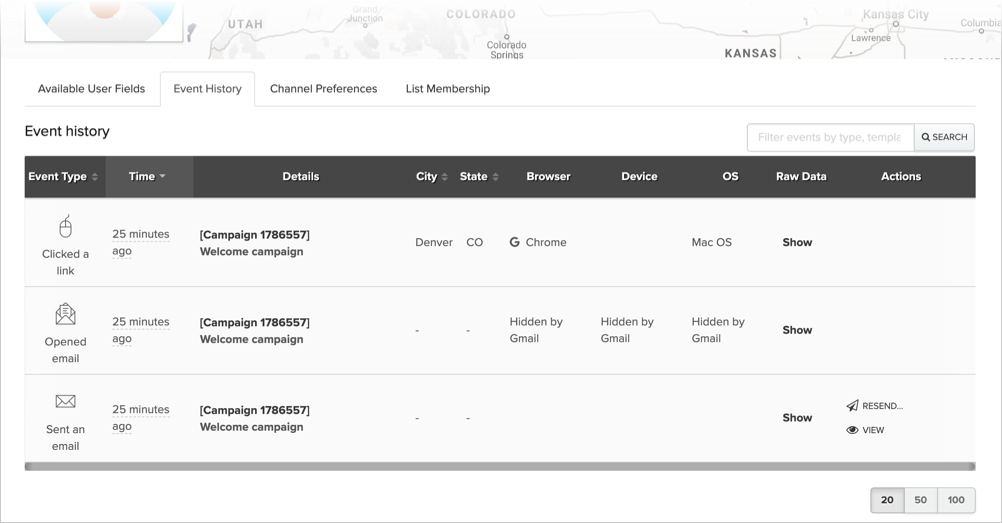
Task: Set page size to 50 events
Action: (x=920, y=500)
